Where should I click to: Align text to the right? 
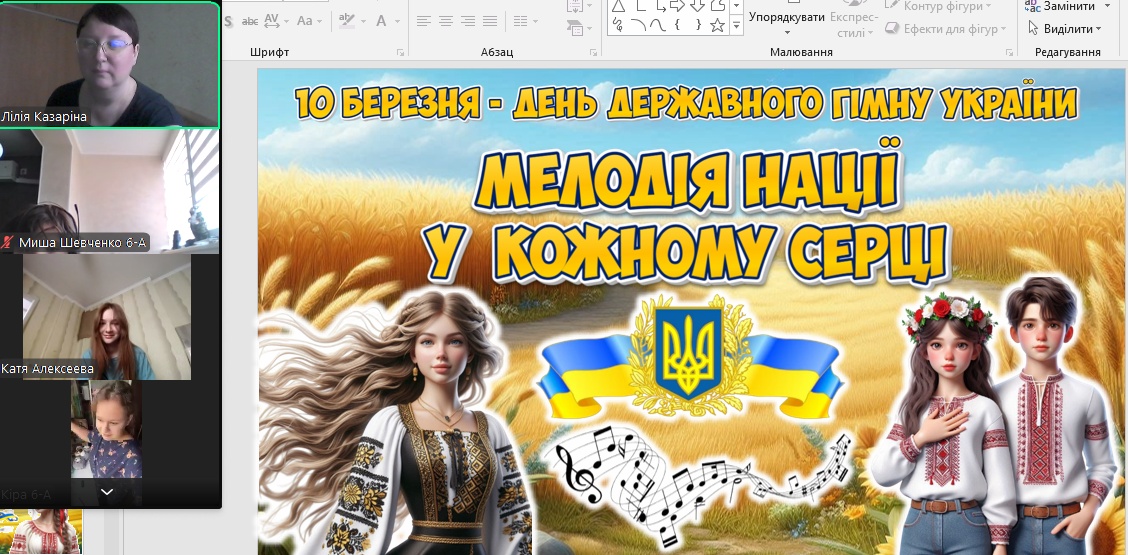(x=468, y=21)
